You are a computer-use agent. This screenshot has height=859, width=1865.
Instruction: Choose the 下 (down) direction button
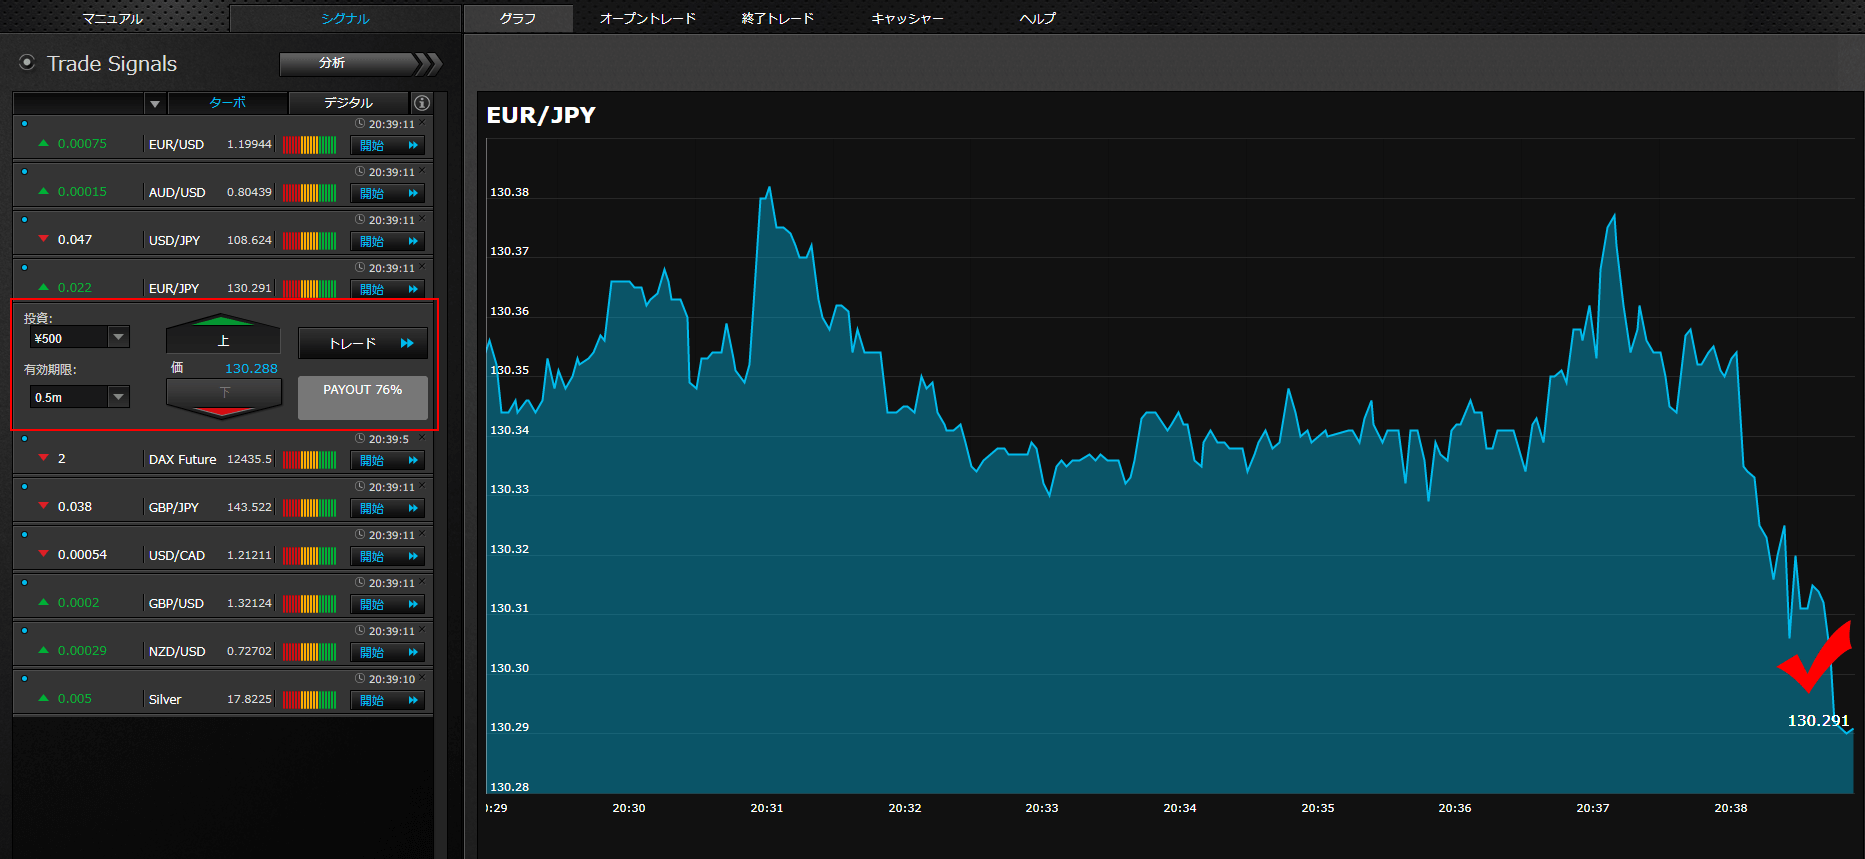click(x=223, y=398)
